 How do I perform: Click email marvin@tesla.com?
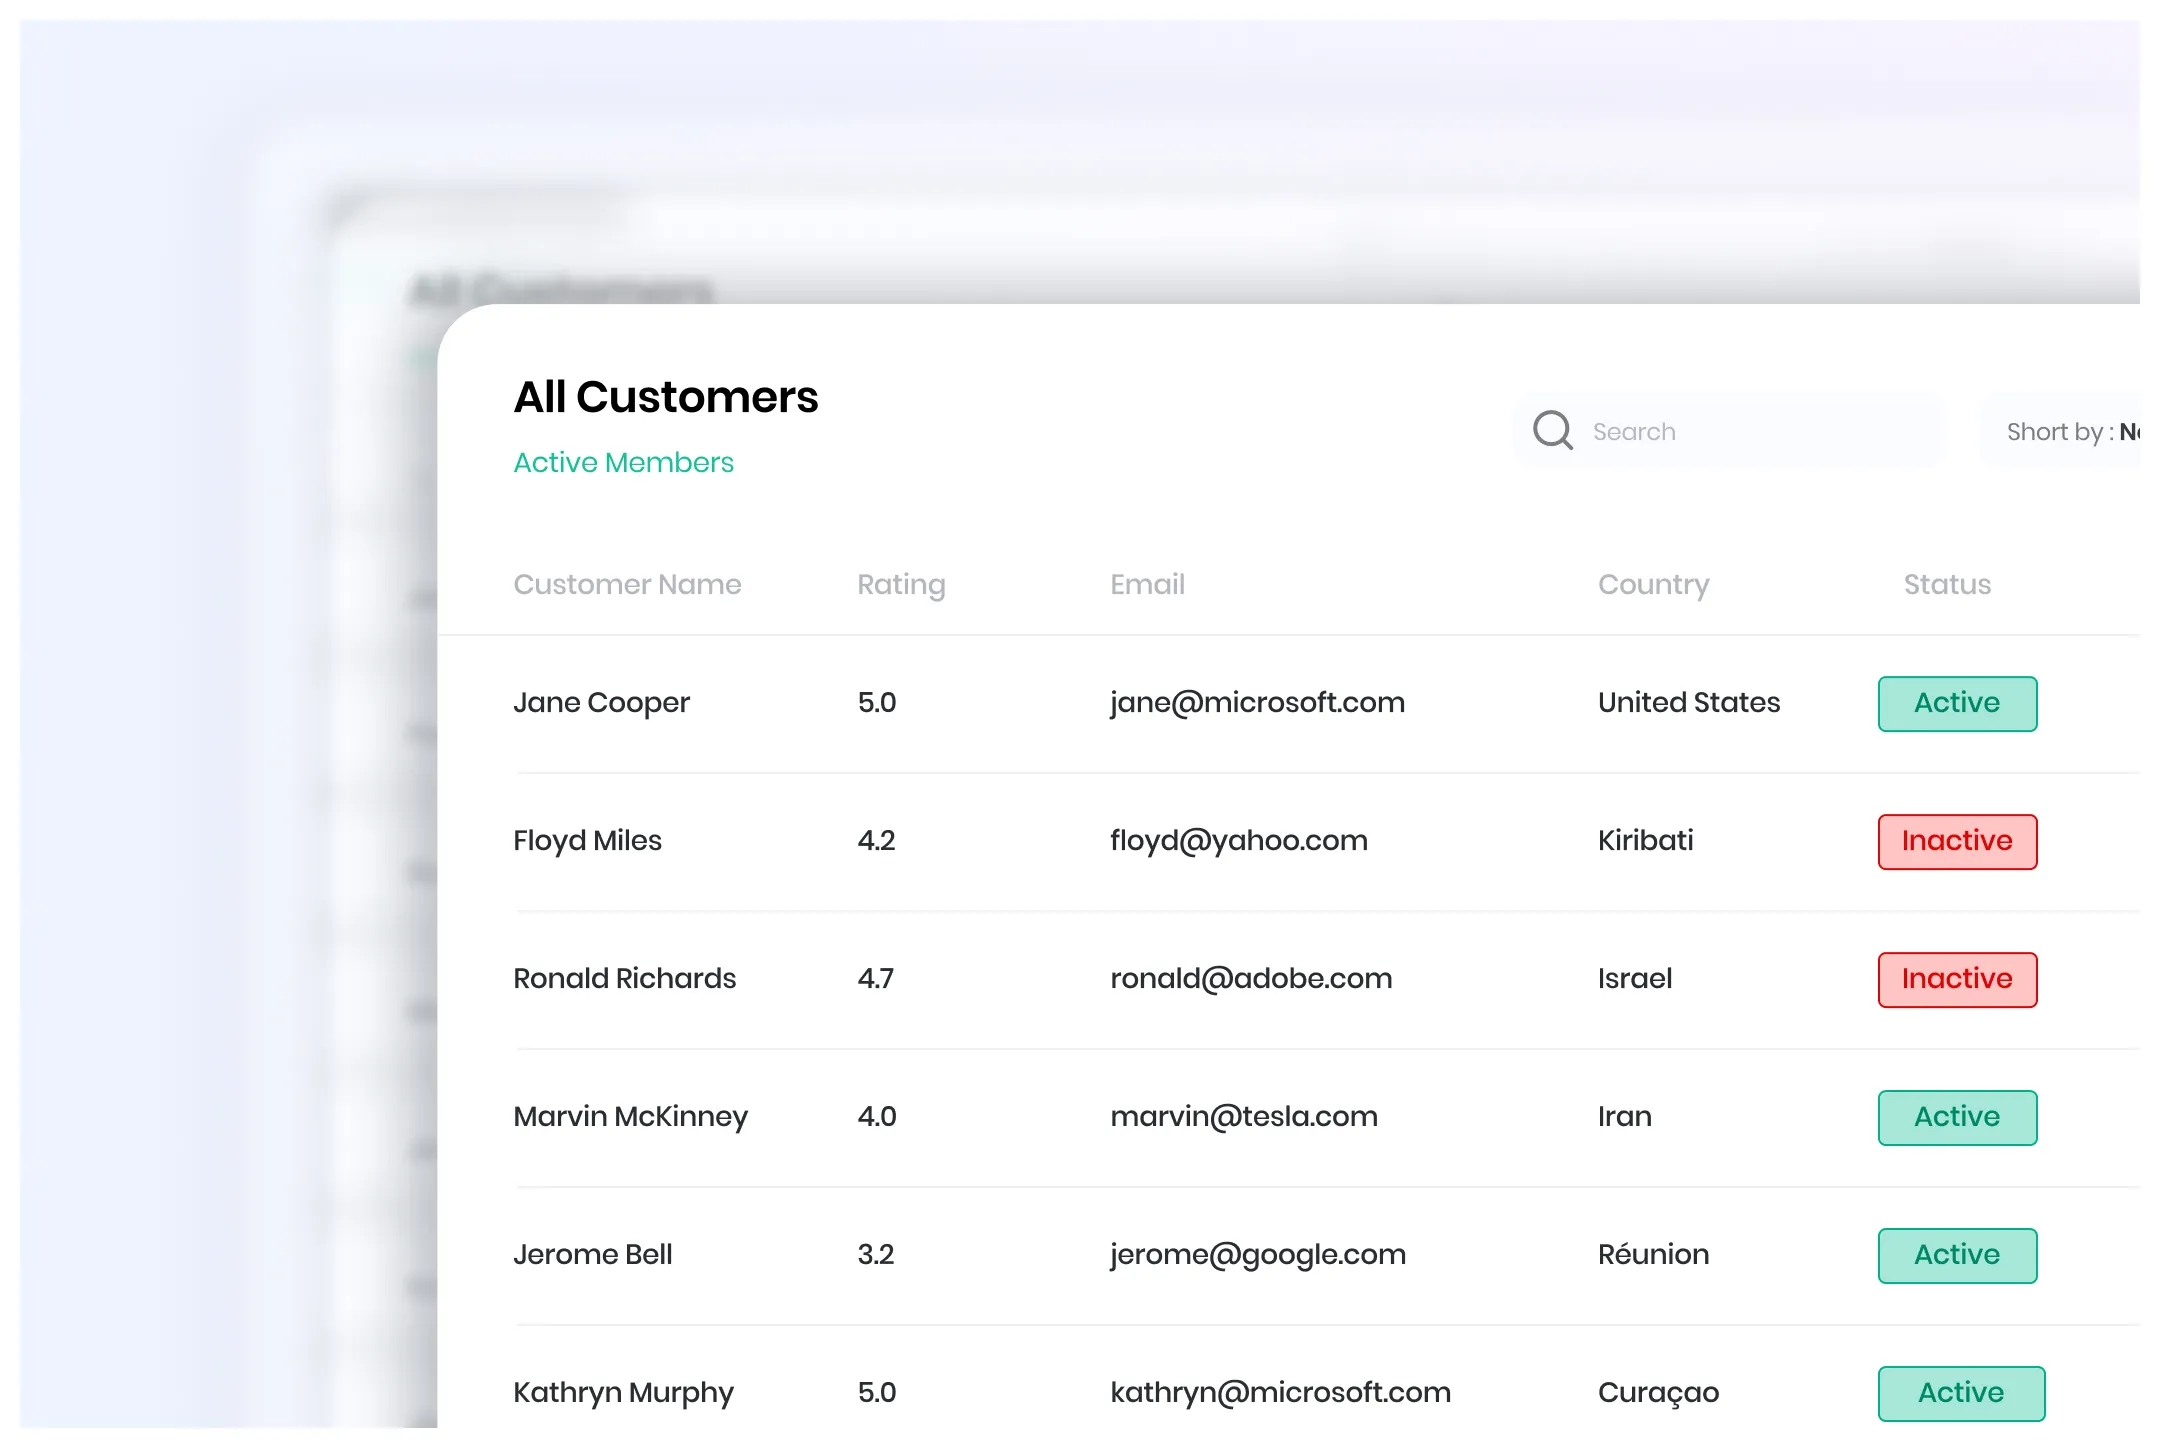click(1244, 1116)
